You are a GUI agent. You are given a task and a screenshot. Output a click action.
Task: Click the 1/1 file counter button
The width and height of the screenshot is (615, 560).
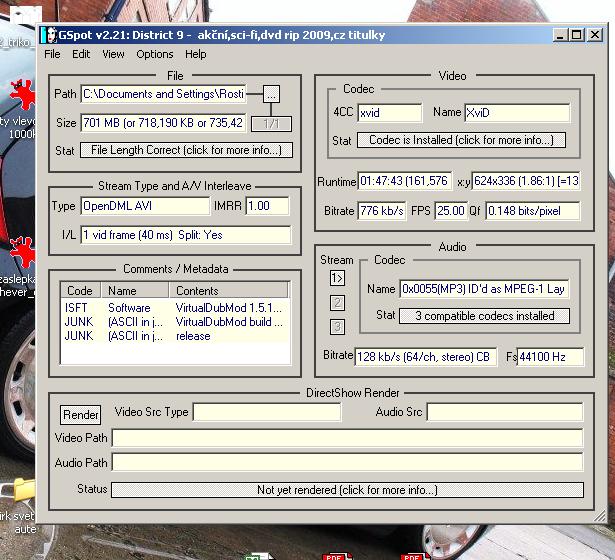[270, 123]
